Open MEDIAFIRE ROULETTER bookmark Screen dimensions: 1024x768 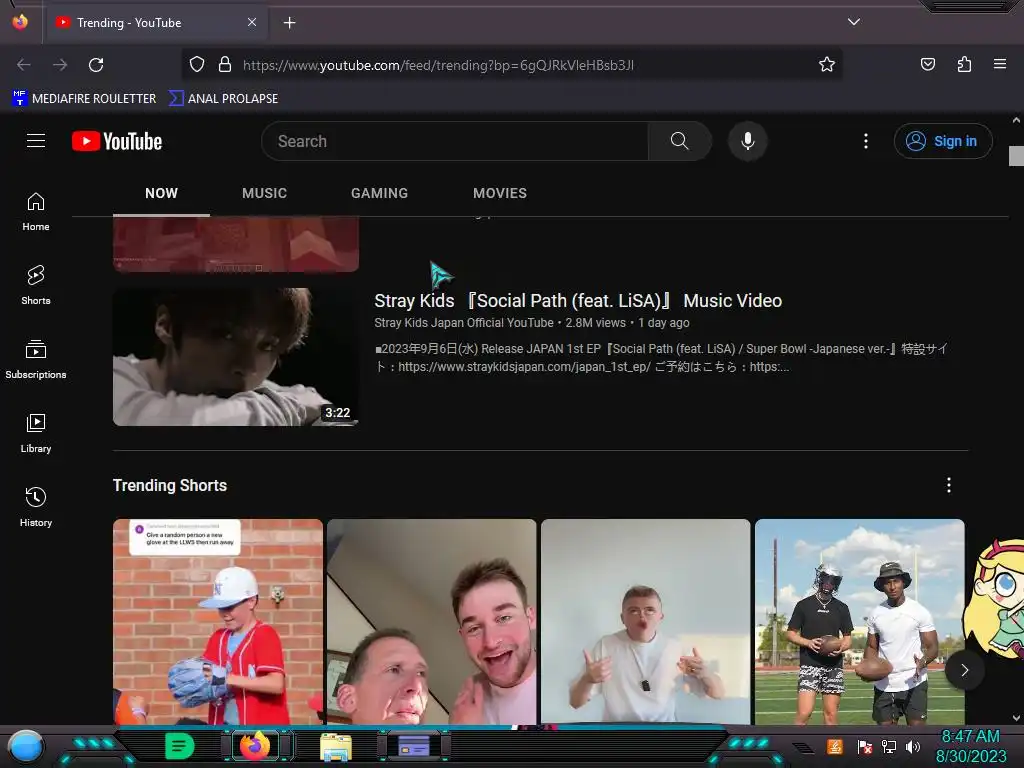click(84, 99)
